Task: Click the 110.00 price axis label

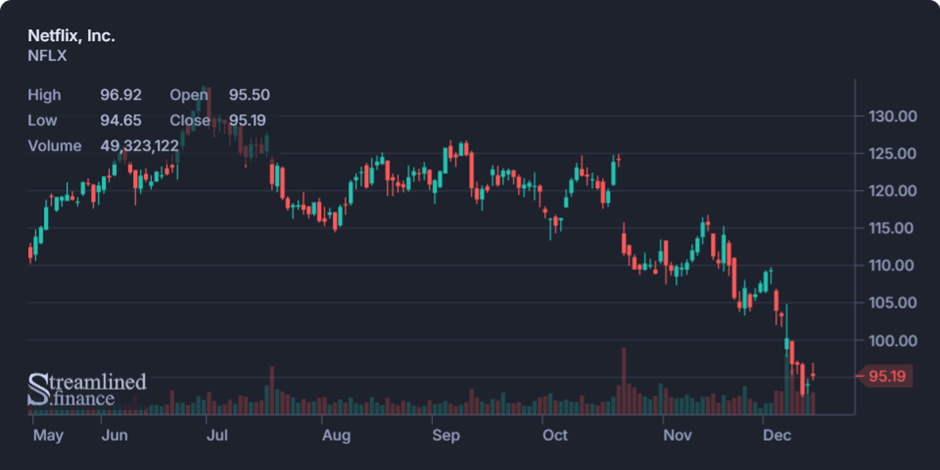Action: click(893, 265)
